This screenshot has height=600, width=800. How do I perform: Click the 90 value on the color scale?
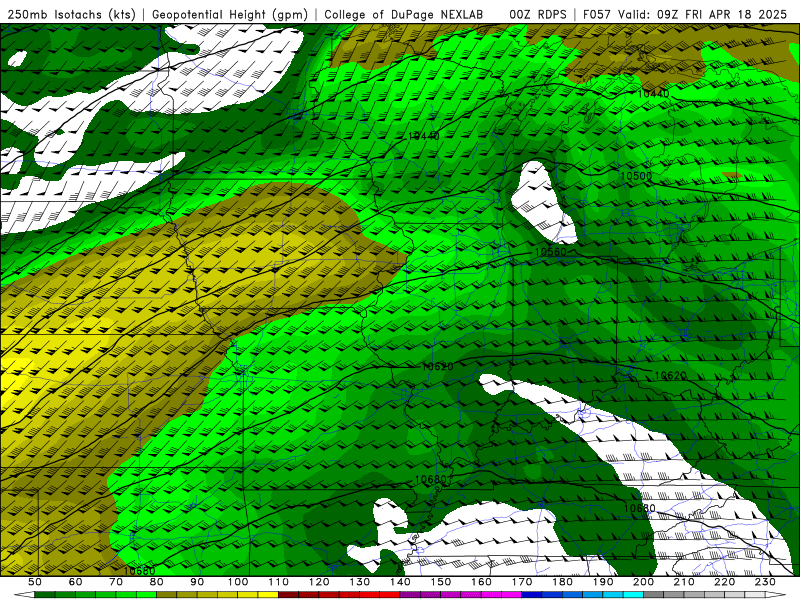197,582
